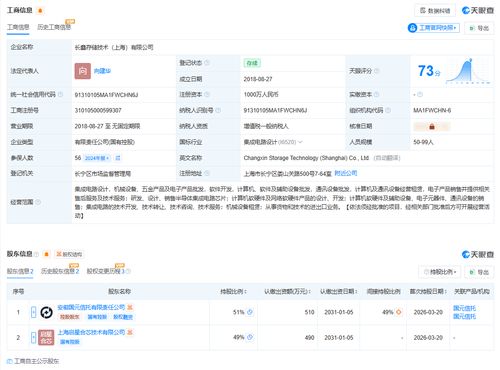Click the detail icon next to 49% in row 2
This screenshot has height=370, width=500.
tap(250, 337)
